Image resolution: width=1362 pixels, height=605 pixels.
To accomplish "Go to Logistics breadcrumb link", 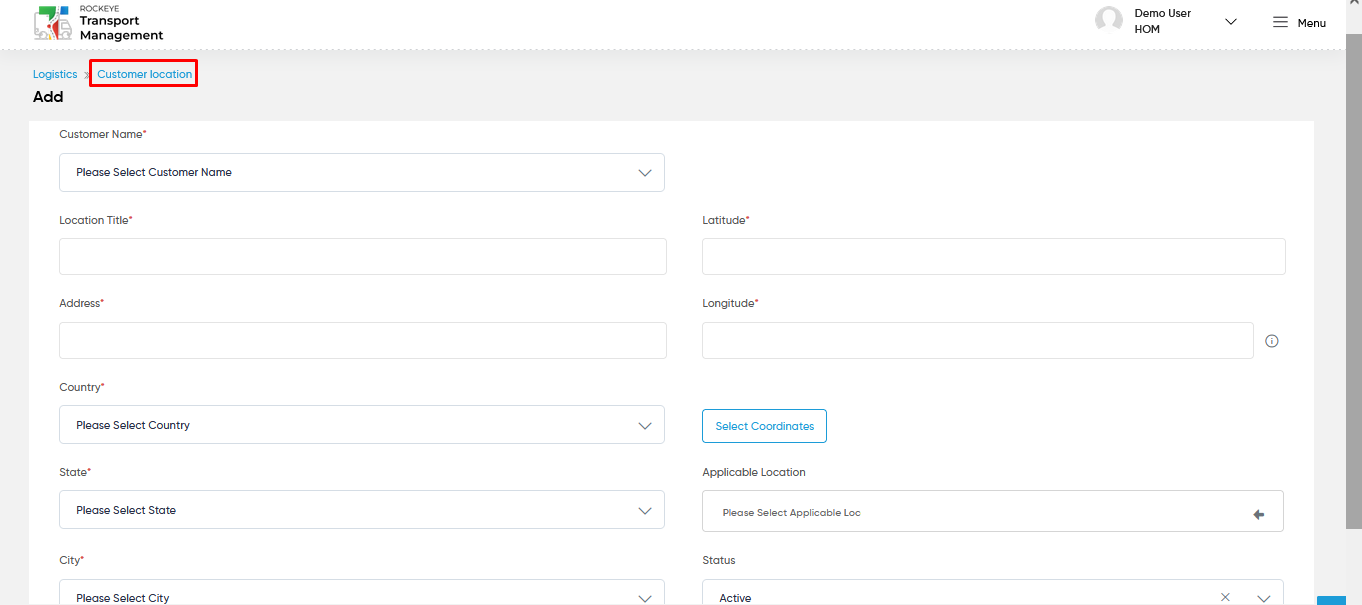I will click(x=55, y=74).
